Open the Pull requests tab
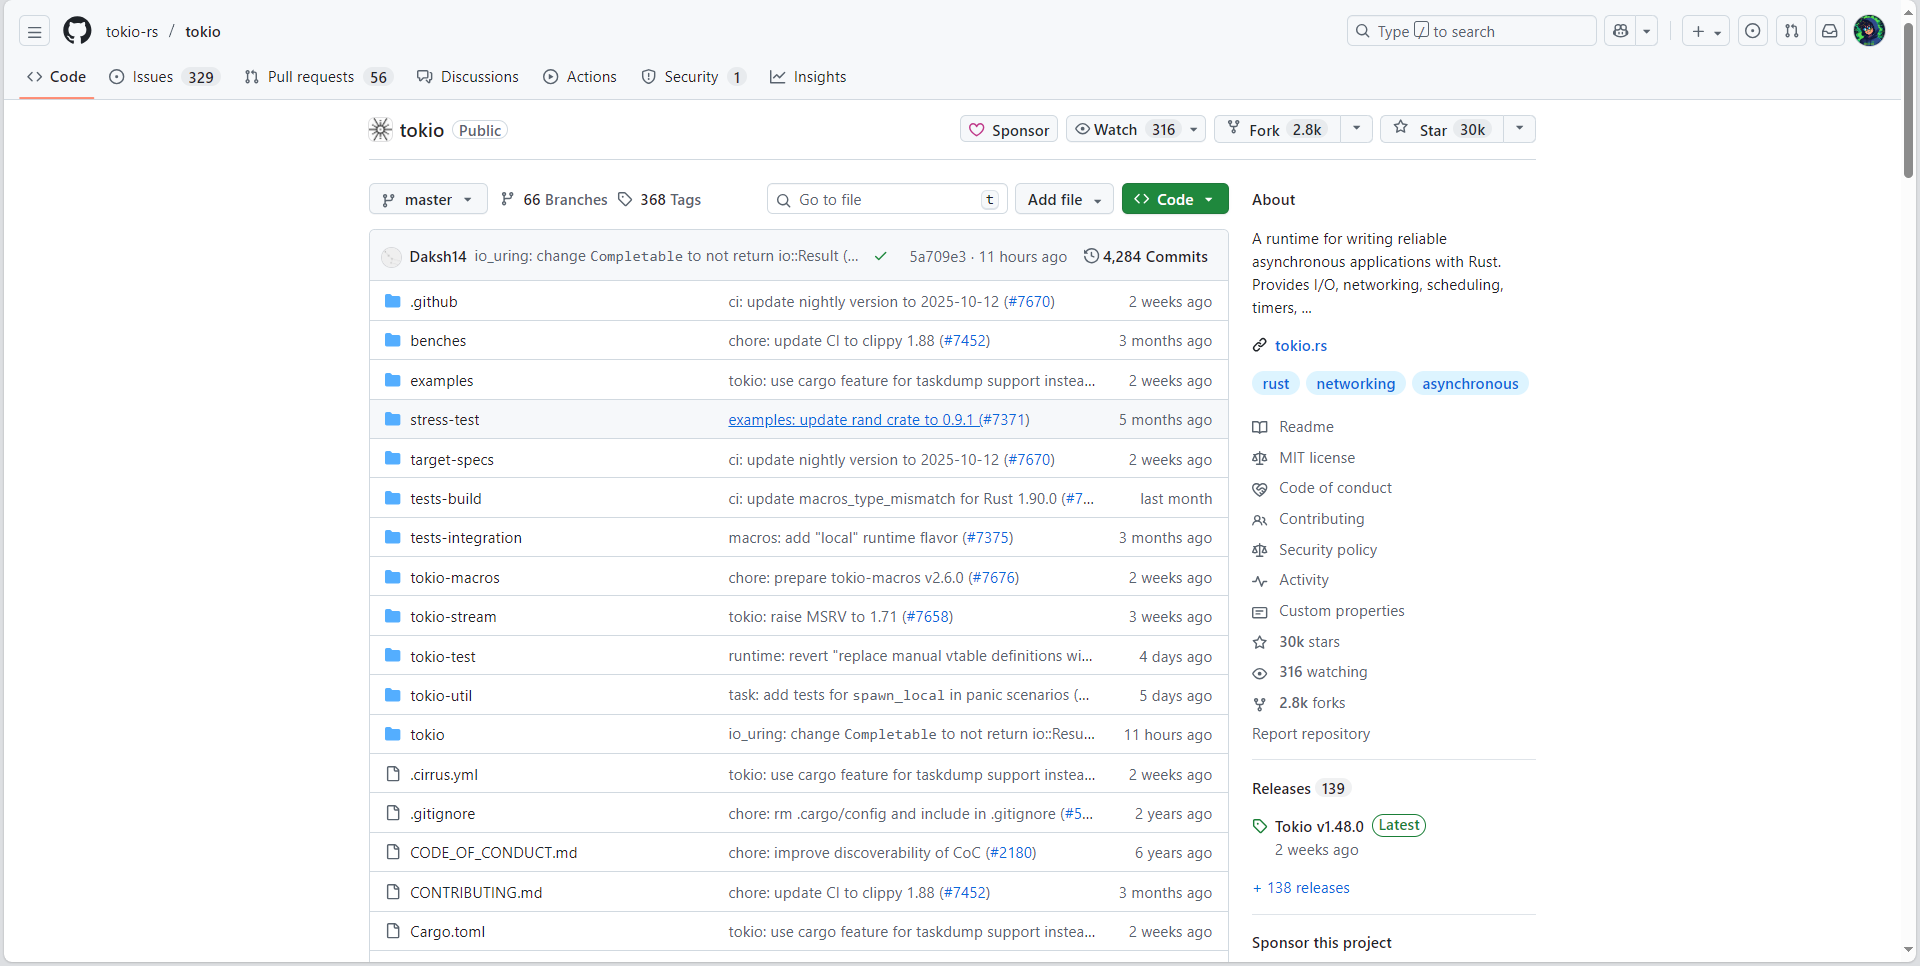Image resolution: width=1920 pixels, height=966 pixels. pyautogui.click(x=318, y=77)
